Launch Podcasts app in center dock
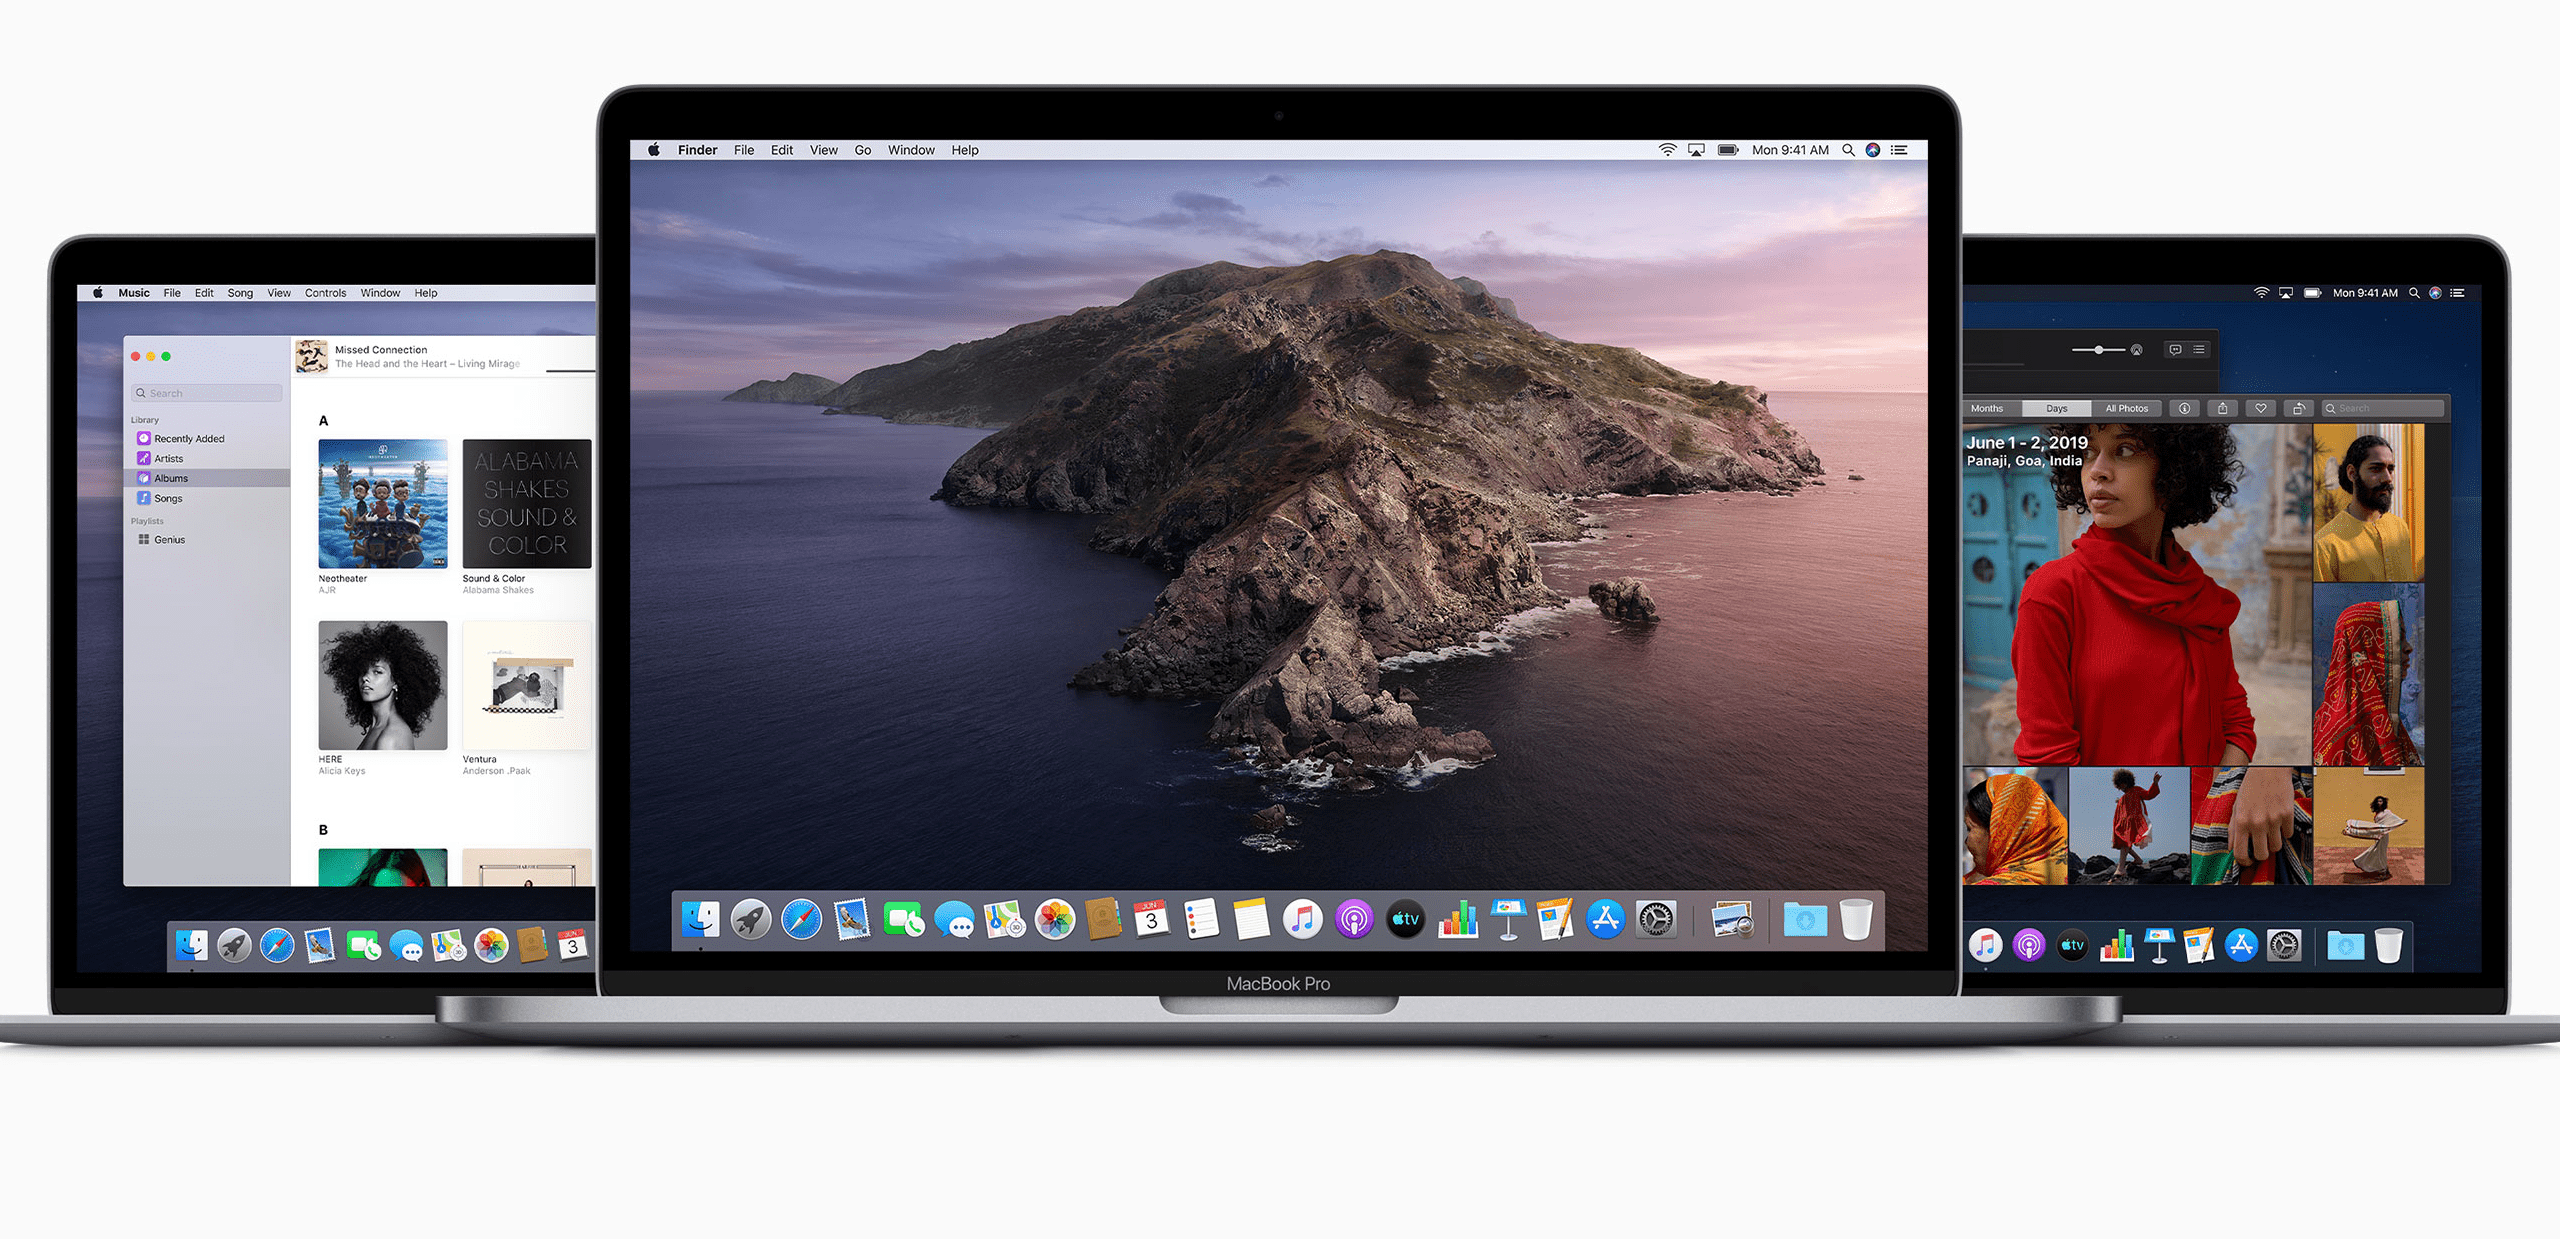The image size is (2560, 1239). click(x=1354, y=920)
